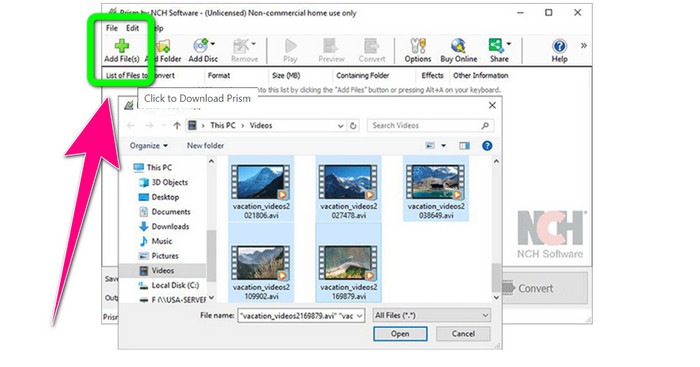Open the File name dropdown arrow
This screenshot has height=367, width=700.
click(360, 316)
